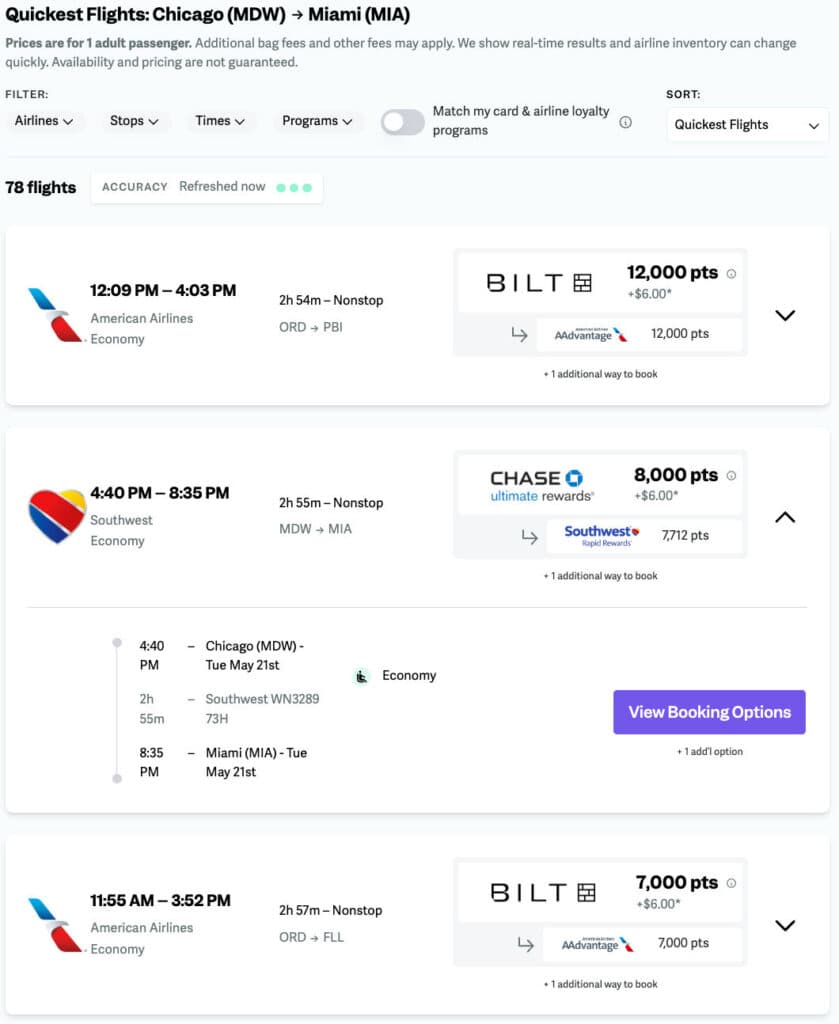Click the View Booking Options button

(709, 712)
